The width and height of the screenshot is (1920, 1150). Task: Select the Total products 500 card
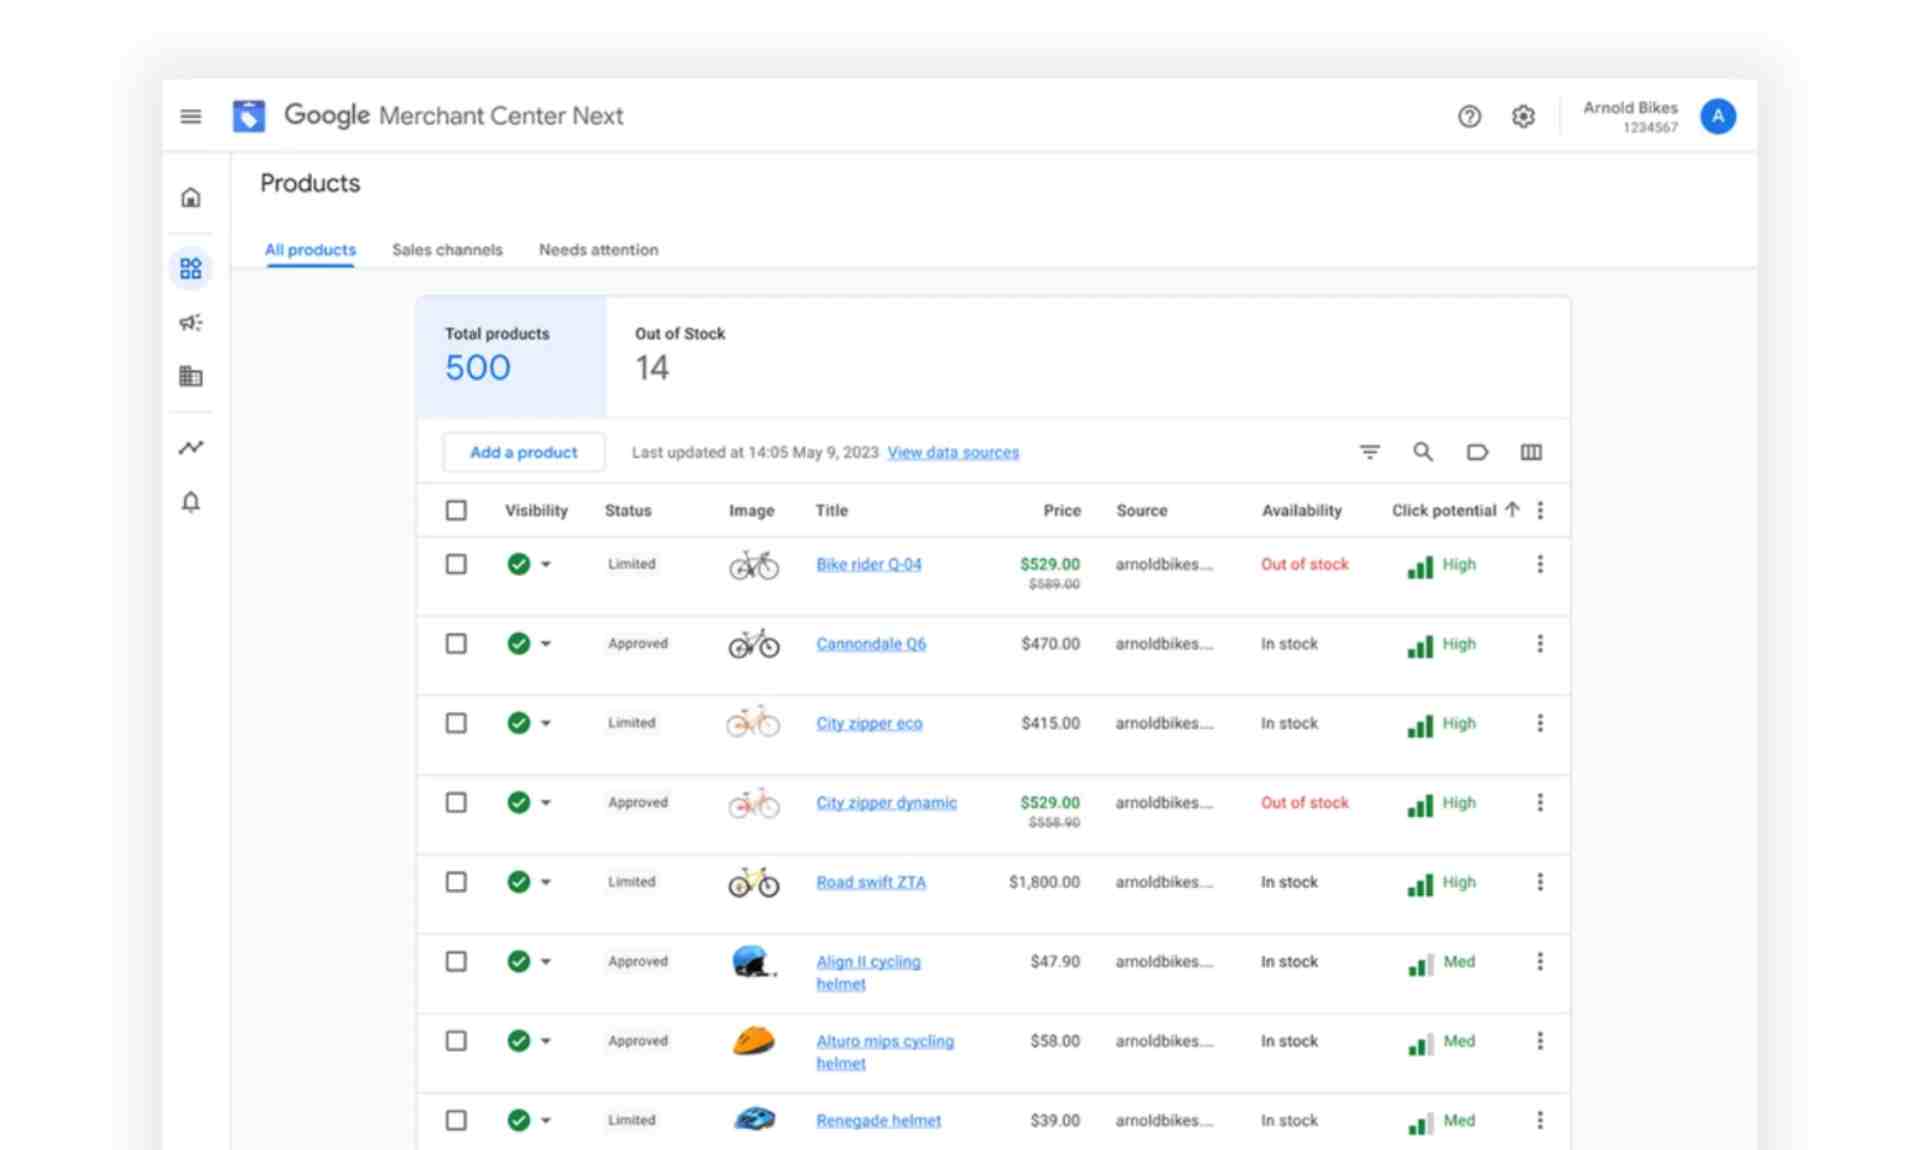pyautogui.click(x=511, y=356)
